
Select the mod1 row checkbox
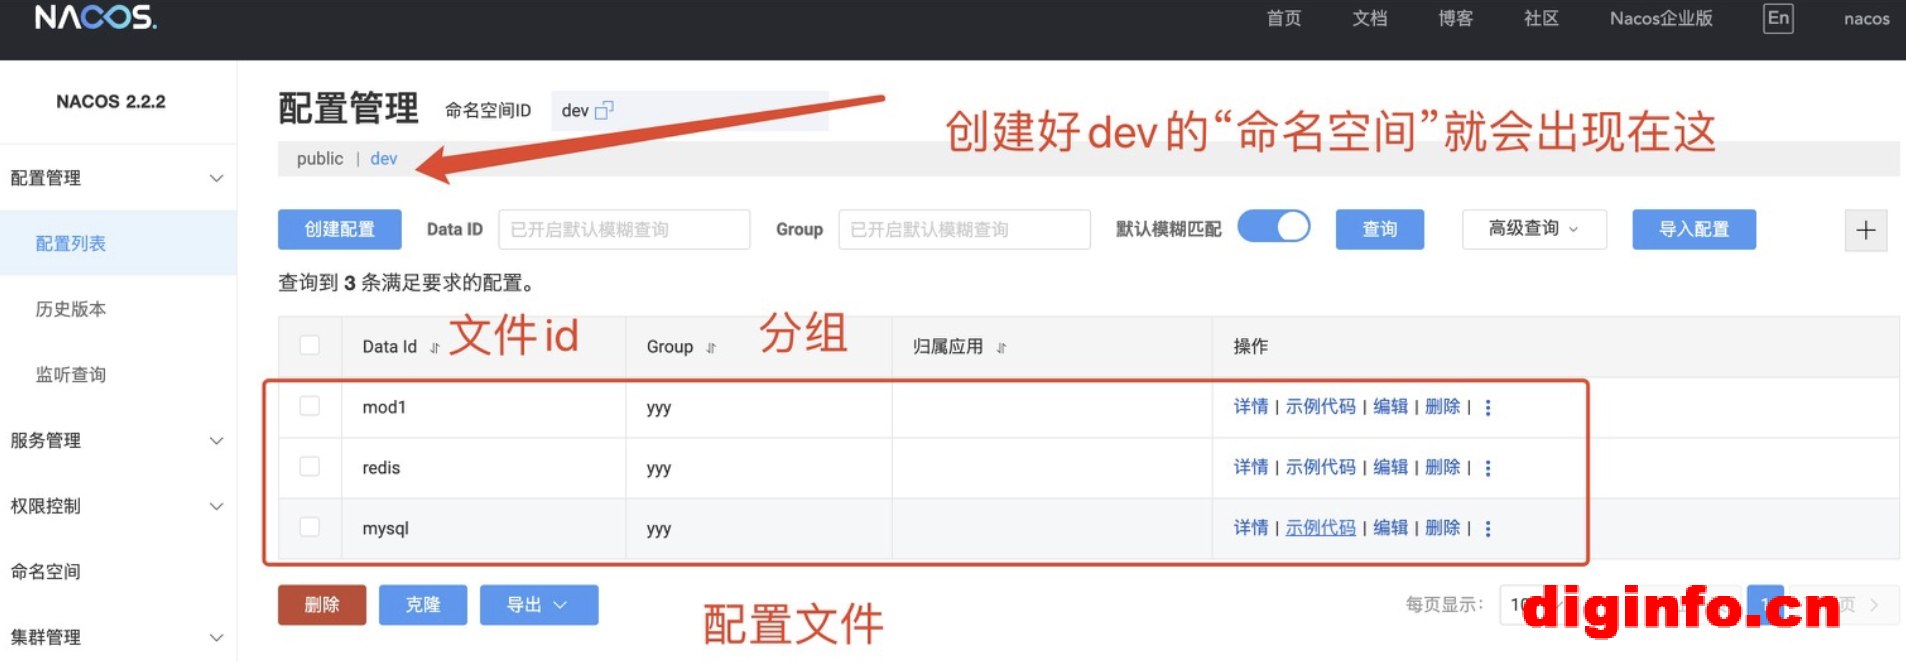point(310,406)
